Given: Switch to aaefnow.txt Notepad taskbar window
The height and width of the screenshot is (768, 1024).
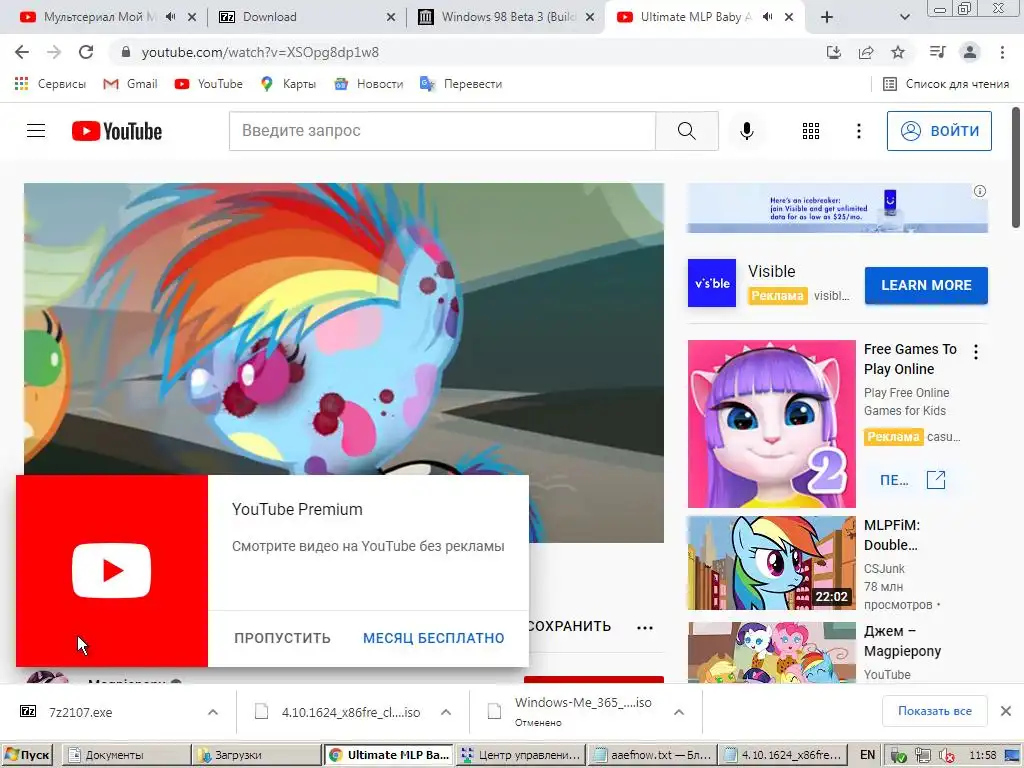Looking at the screenshot, I should click(x=651, y=755).
